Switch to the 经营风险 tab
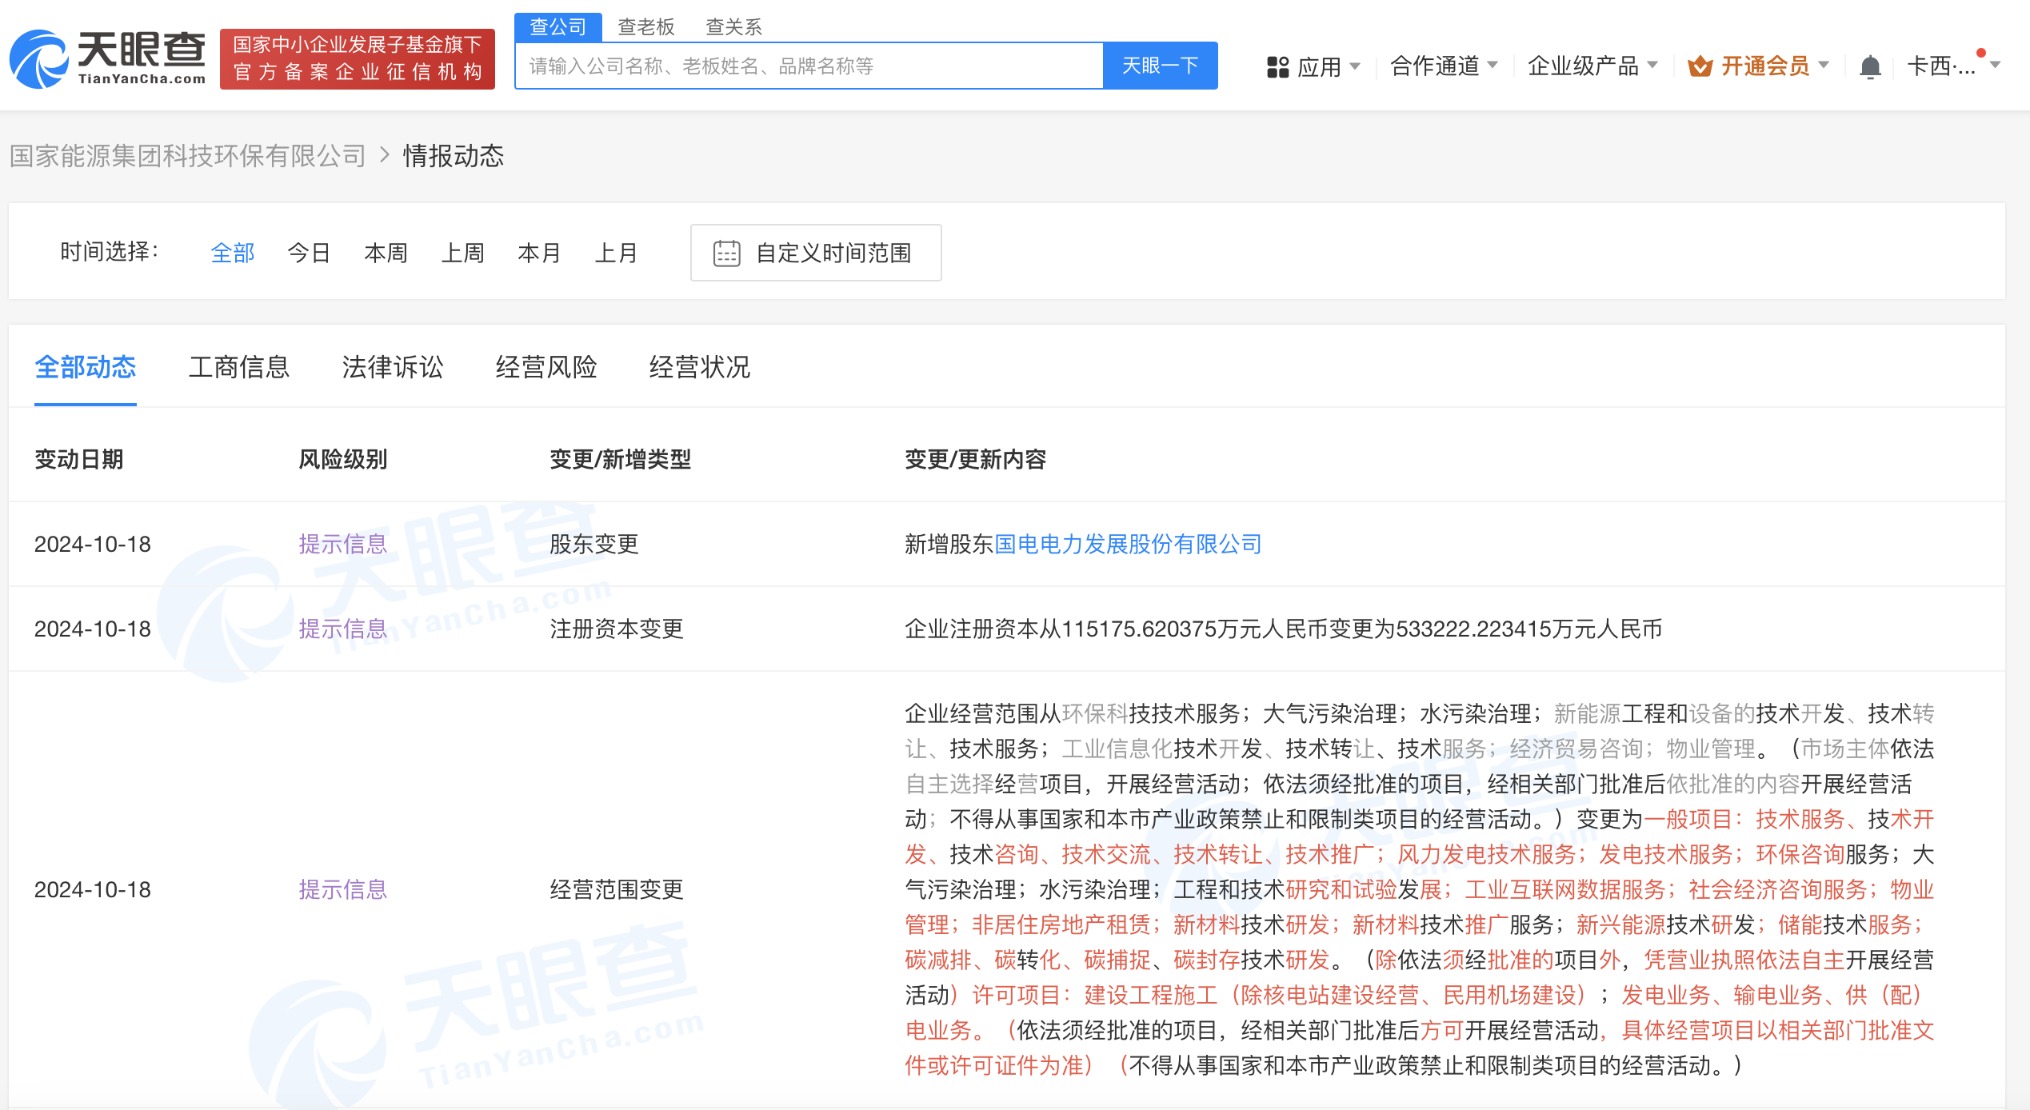Image resolution: width=2030 pixels, height=1110 pixels. (x=546, y=368)
